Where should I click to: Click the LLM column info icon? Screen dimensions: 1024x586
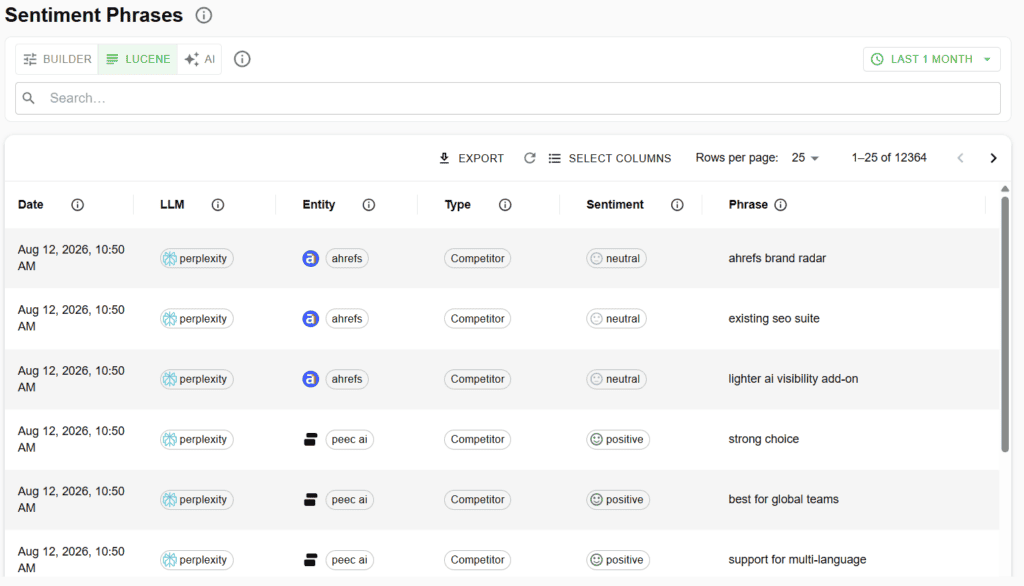coord(217,205)
